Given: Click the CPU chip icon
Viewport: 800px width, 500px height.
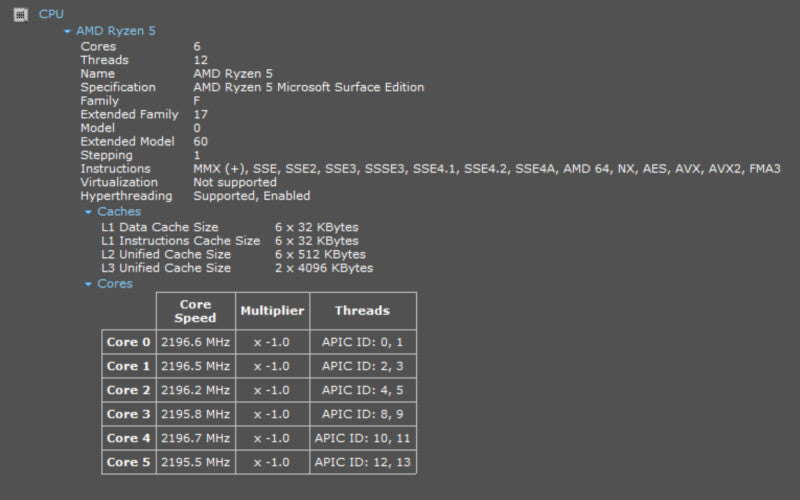Looking at the screenshot, I should pos(20,15).
